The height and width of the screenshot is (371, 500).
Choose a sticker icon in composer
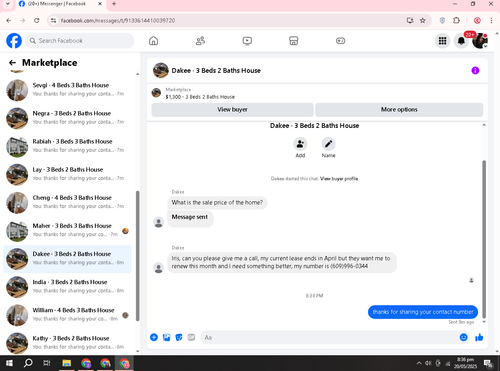(179, 337)
